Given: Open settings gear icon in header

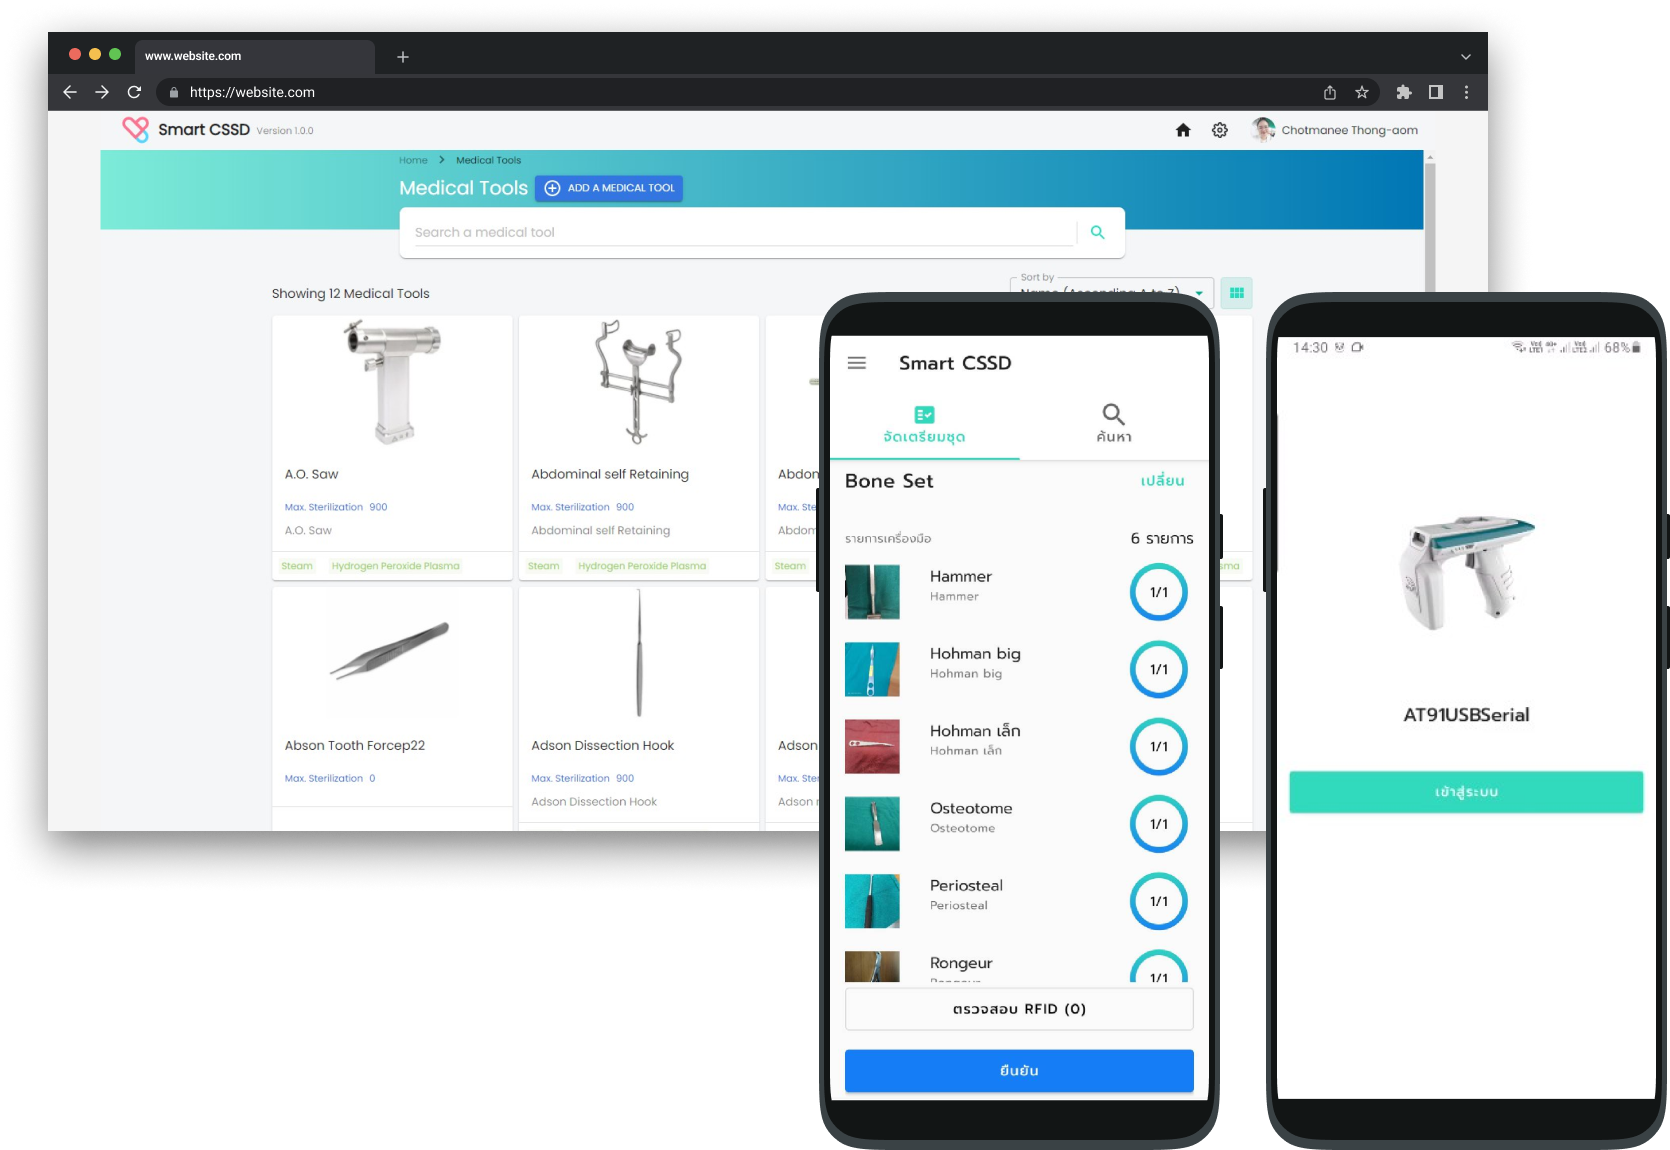Looking at the screenshot, I should point(1220,130).
